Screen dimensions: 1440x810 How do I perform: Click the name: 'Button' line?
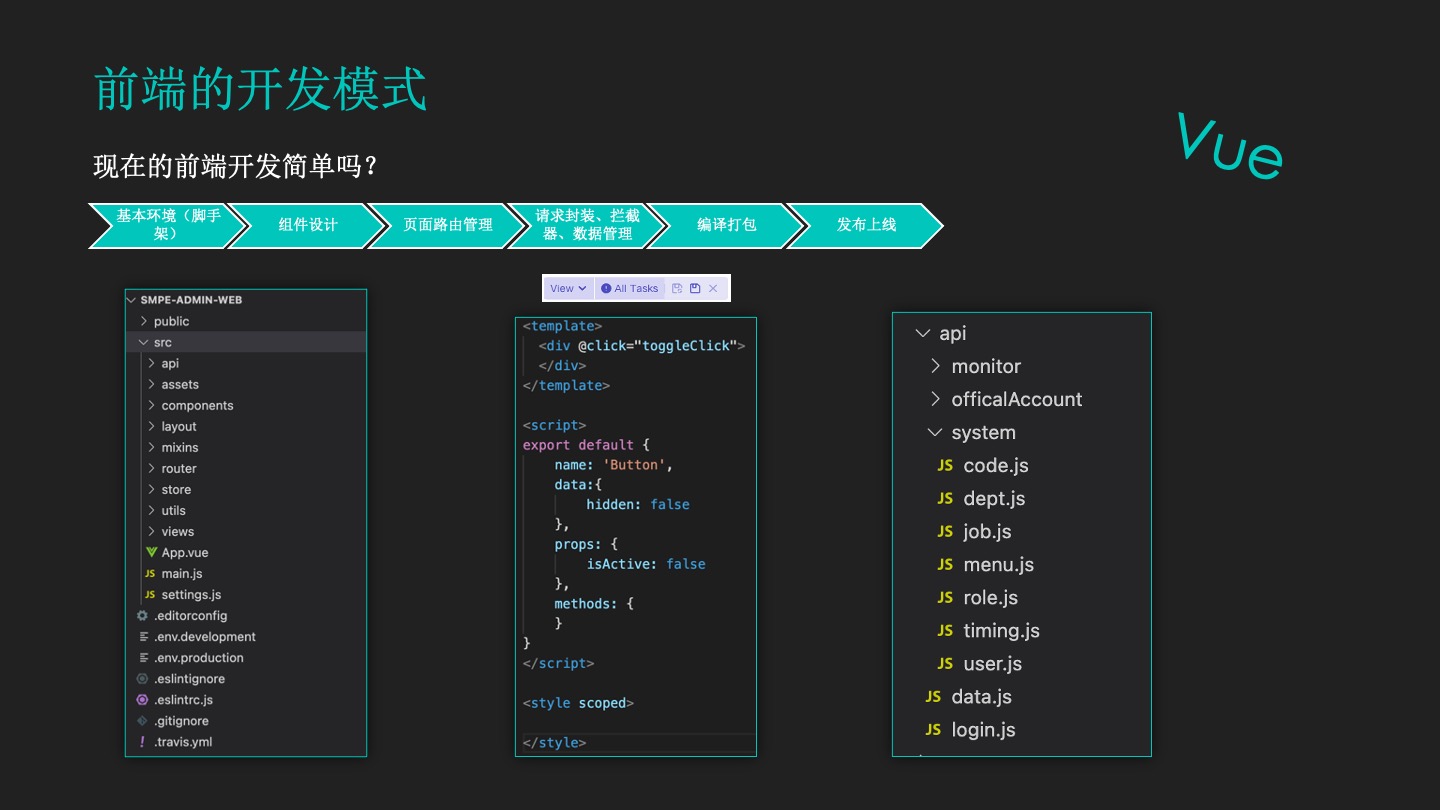[614, 465]
